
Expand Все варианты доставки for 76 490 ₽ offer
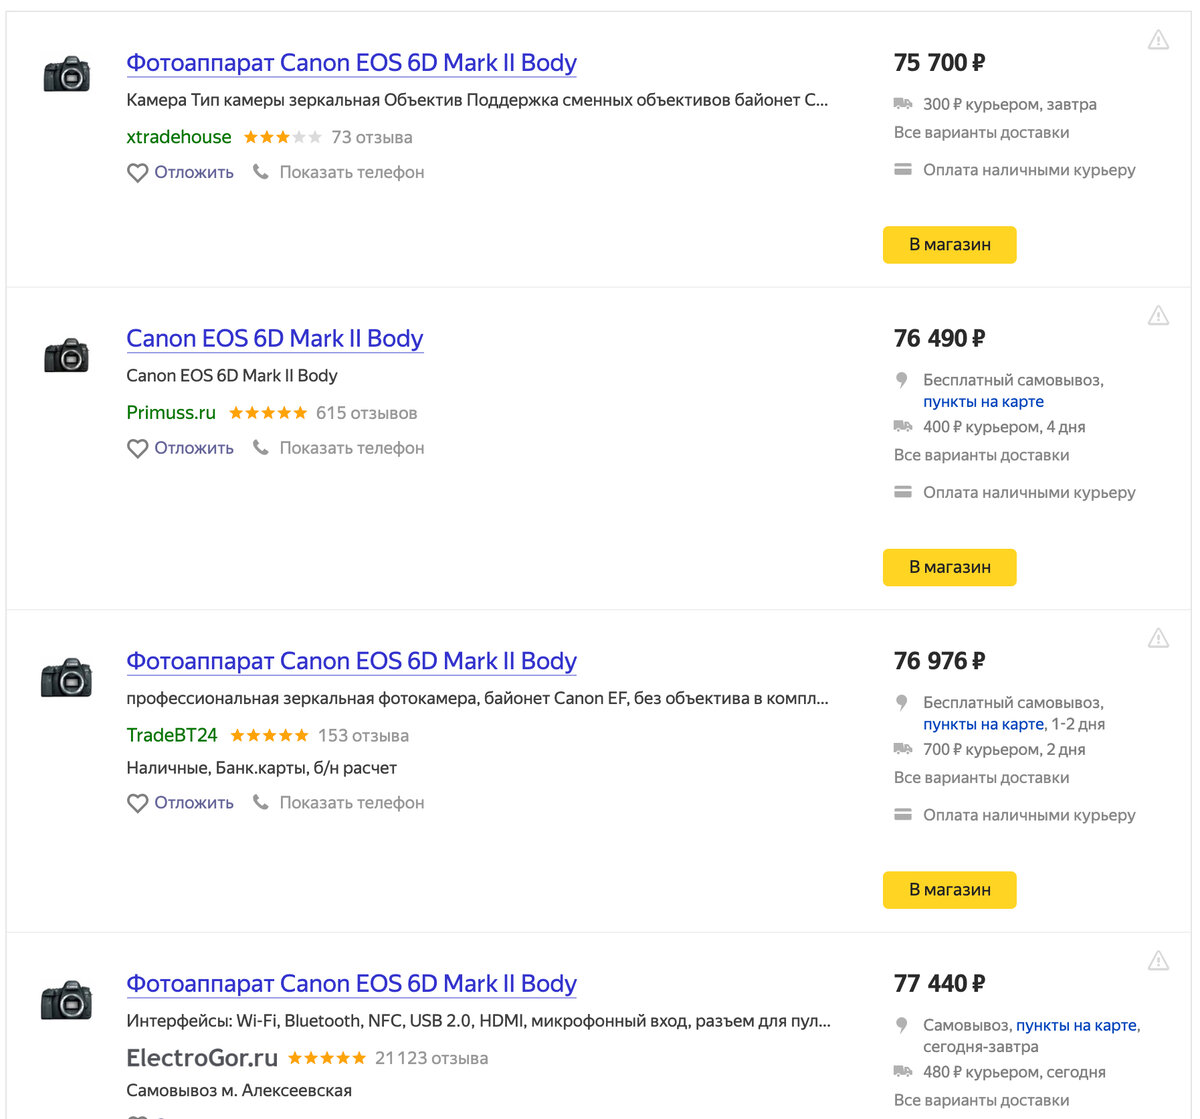click(981, 455)
